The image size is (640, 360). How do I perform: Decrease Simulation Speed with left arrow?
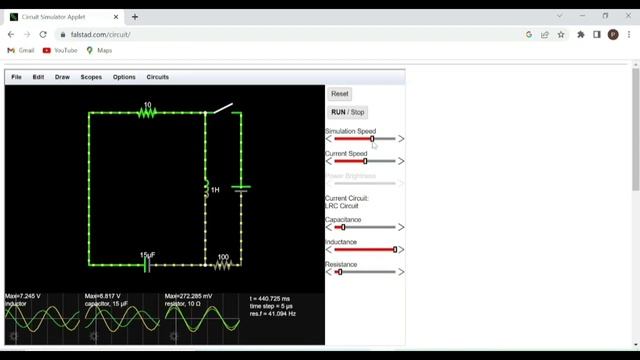pos(329,139)
